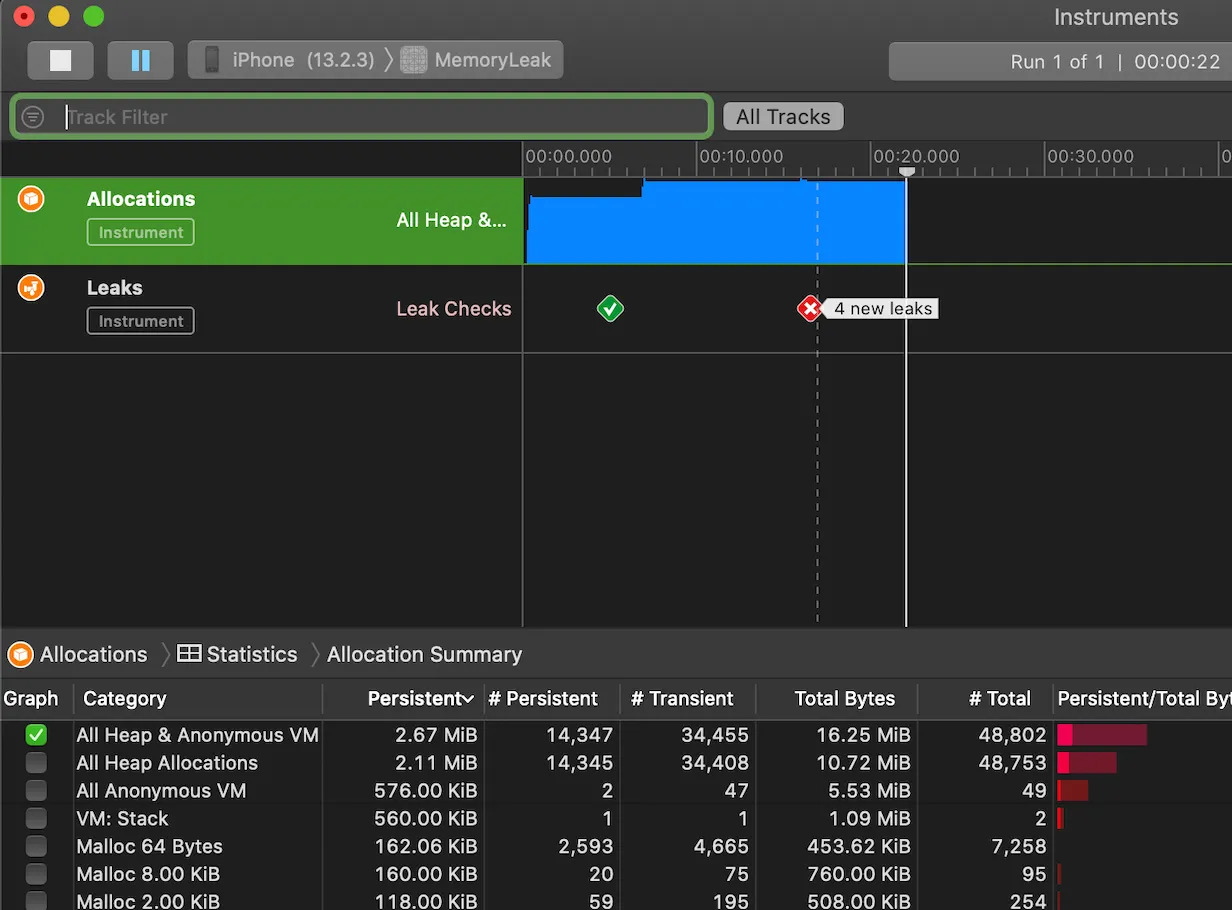Click the 453.62 KiB total bytes cell
This screenshot has width=1232, height=910.
pos(859,846)
